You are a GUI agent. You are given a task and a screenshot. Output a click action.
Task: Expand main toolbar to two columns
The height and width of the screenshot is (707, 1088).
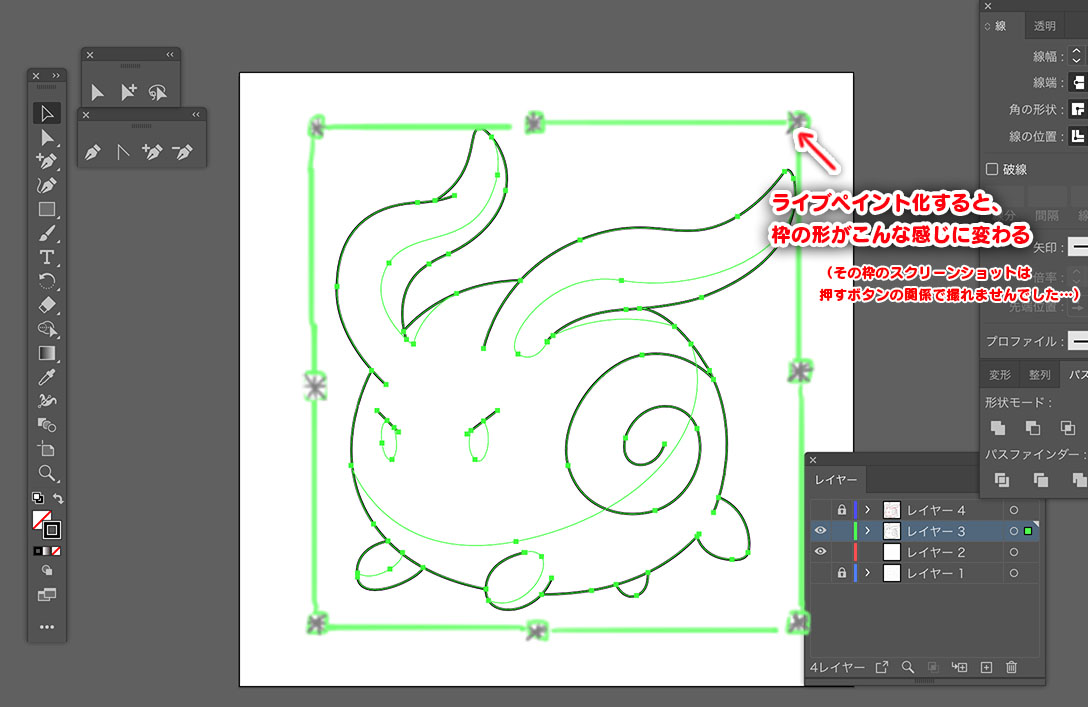pyautogui.click(x=56, y=76)
